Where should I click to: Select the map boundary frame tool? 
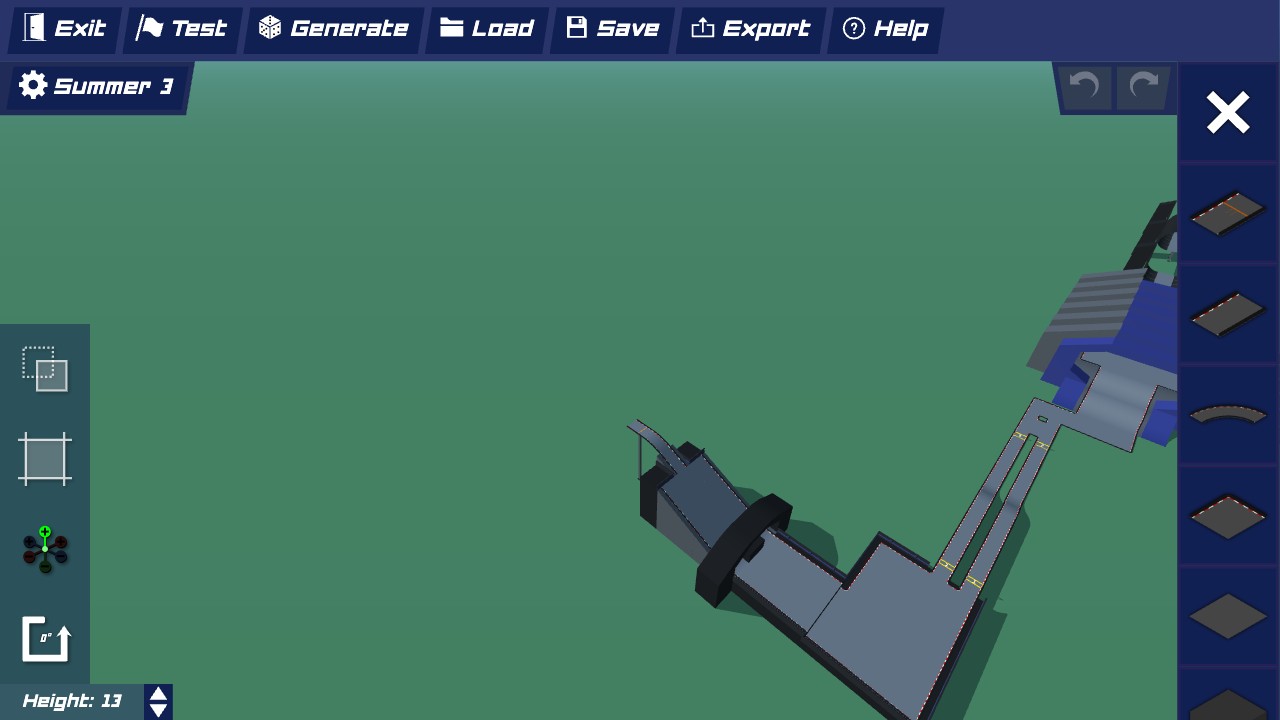[44, 459]
